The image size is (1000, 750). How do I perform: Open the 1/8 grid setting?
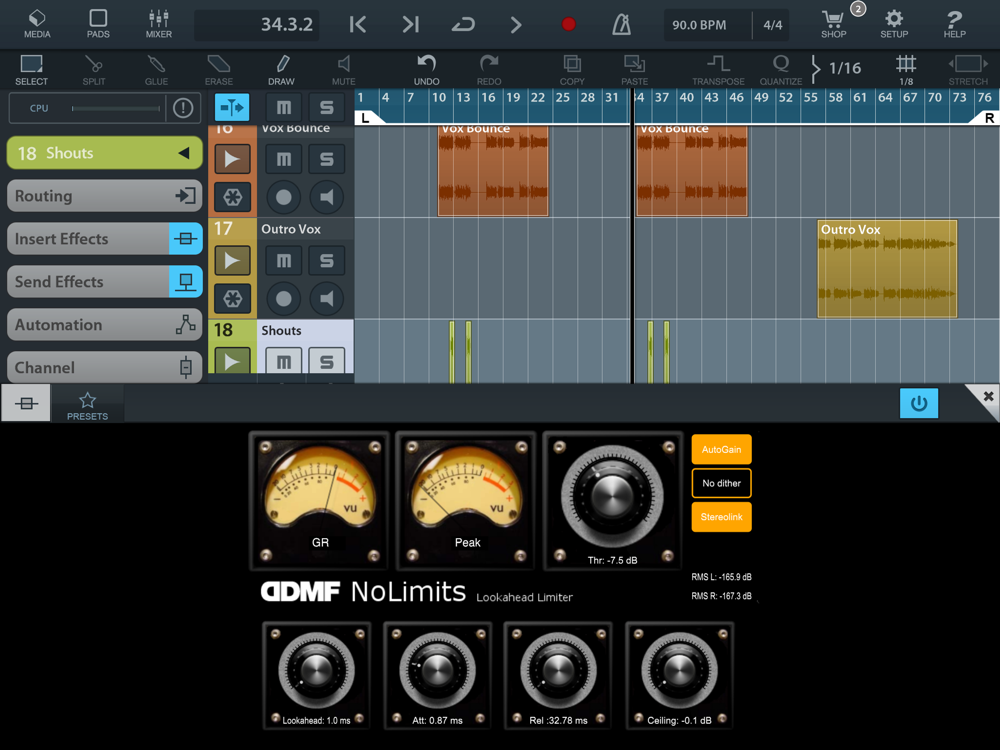(906, 70)
